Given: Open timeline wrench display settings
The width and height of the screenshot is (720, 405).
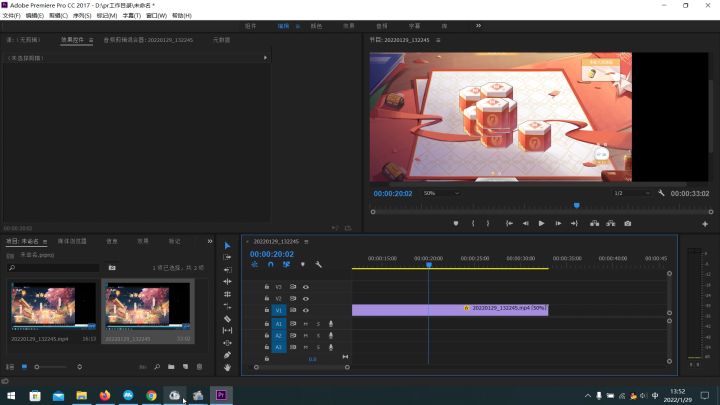Looking at the screenshot, I should [318, 264].
